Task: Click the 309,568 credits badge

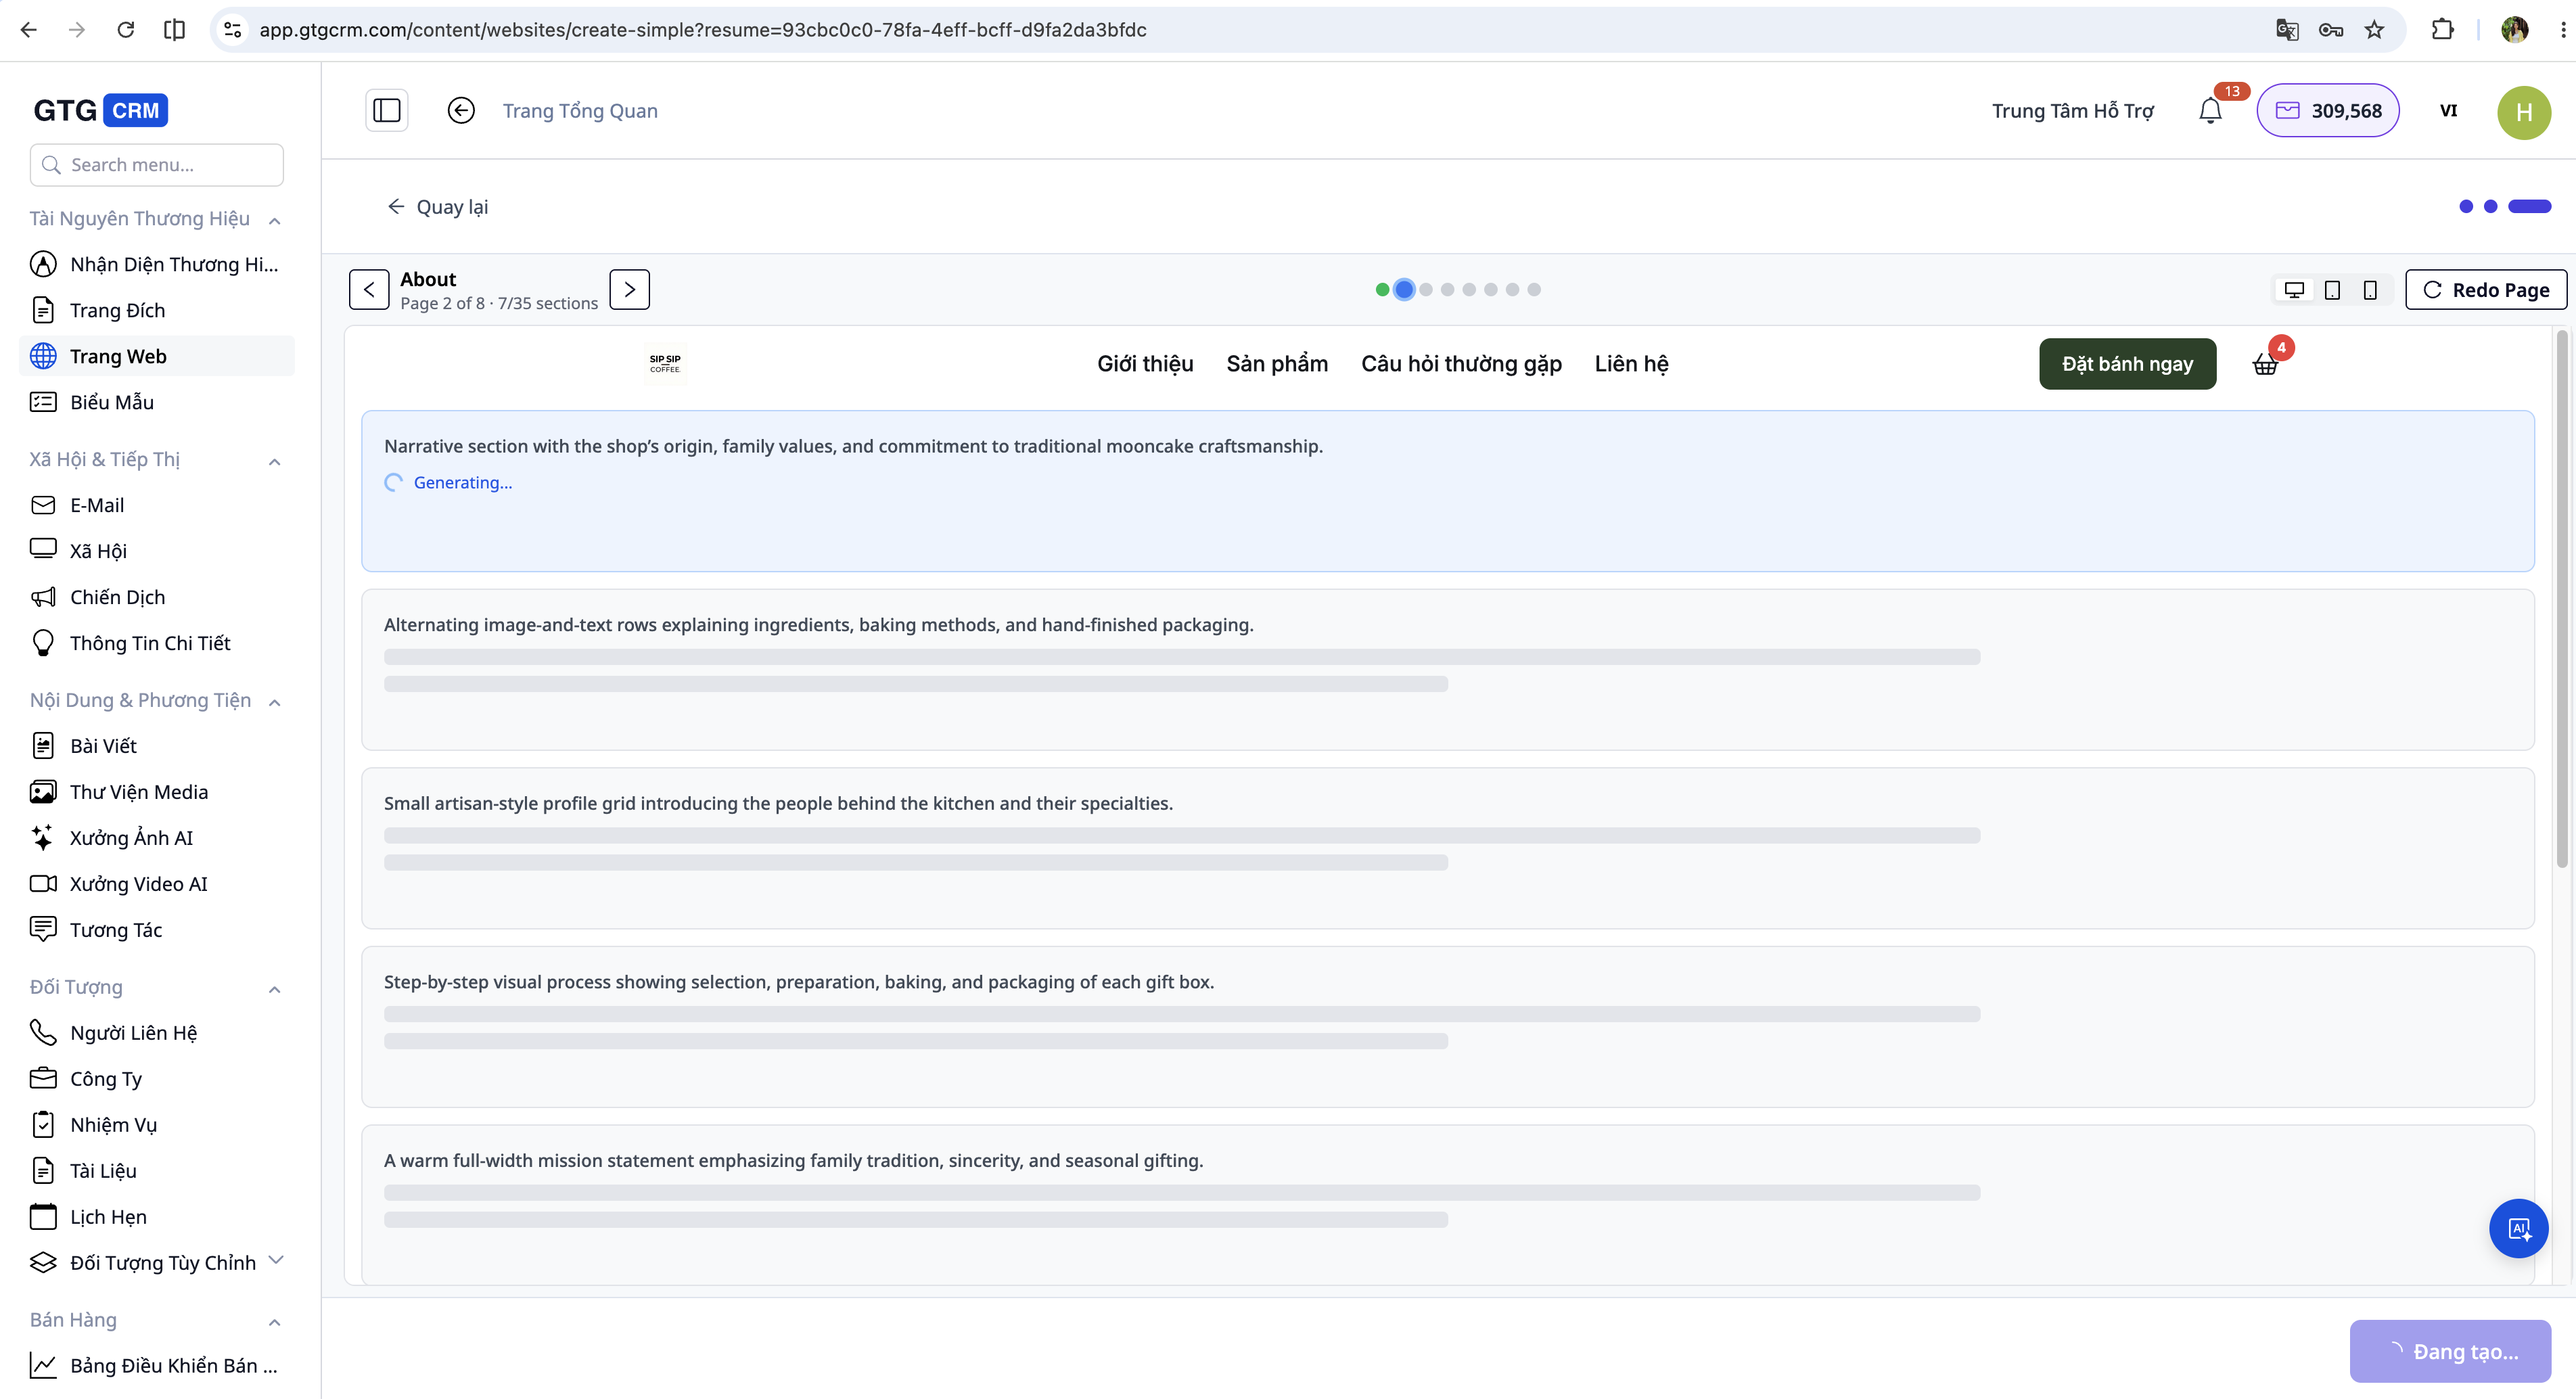Action: [2327, 110]
